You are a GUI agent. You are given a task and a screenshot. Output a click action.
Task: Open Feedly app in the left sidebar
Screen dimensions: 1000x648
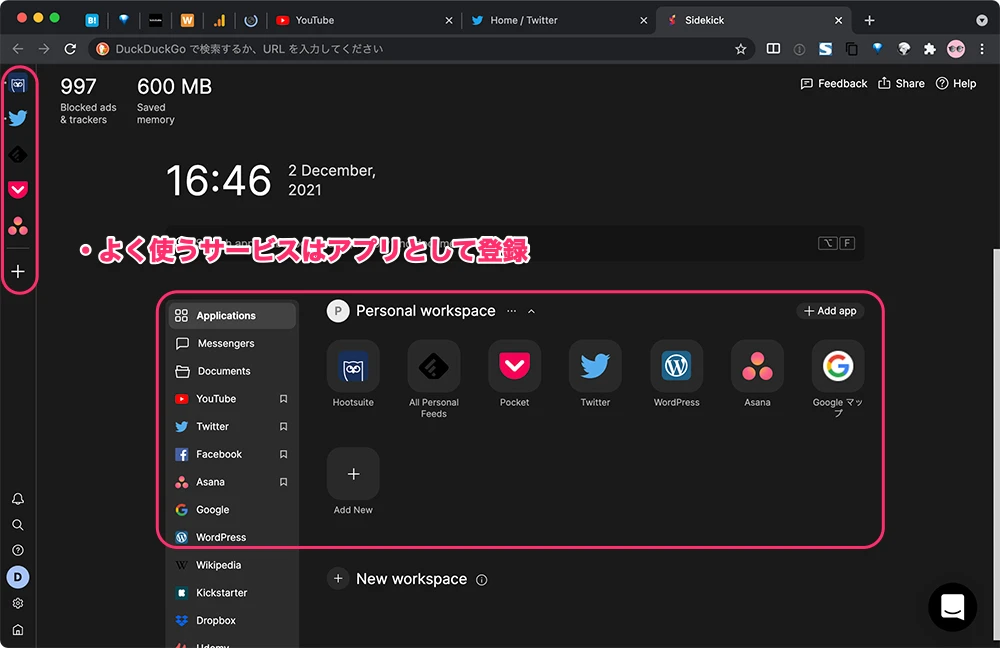click(18, 154)
